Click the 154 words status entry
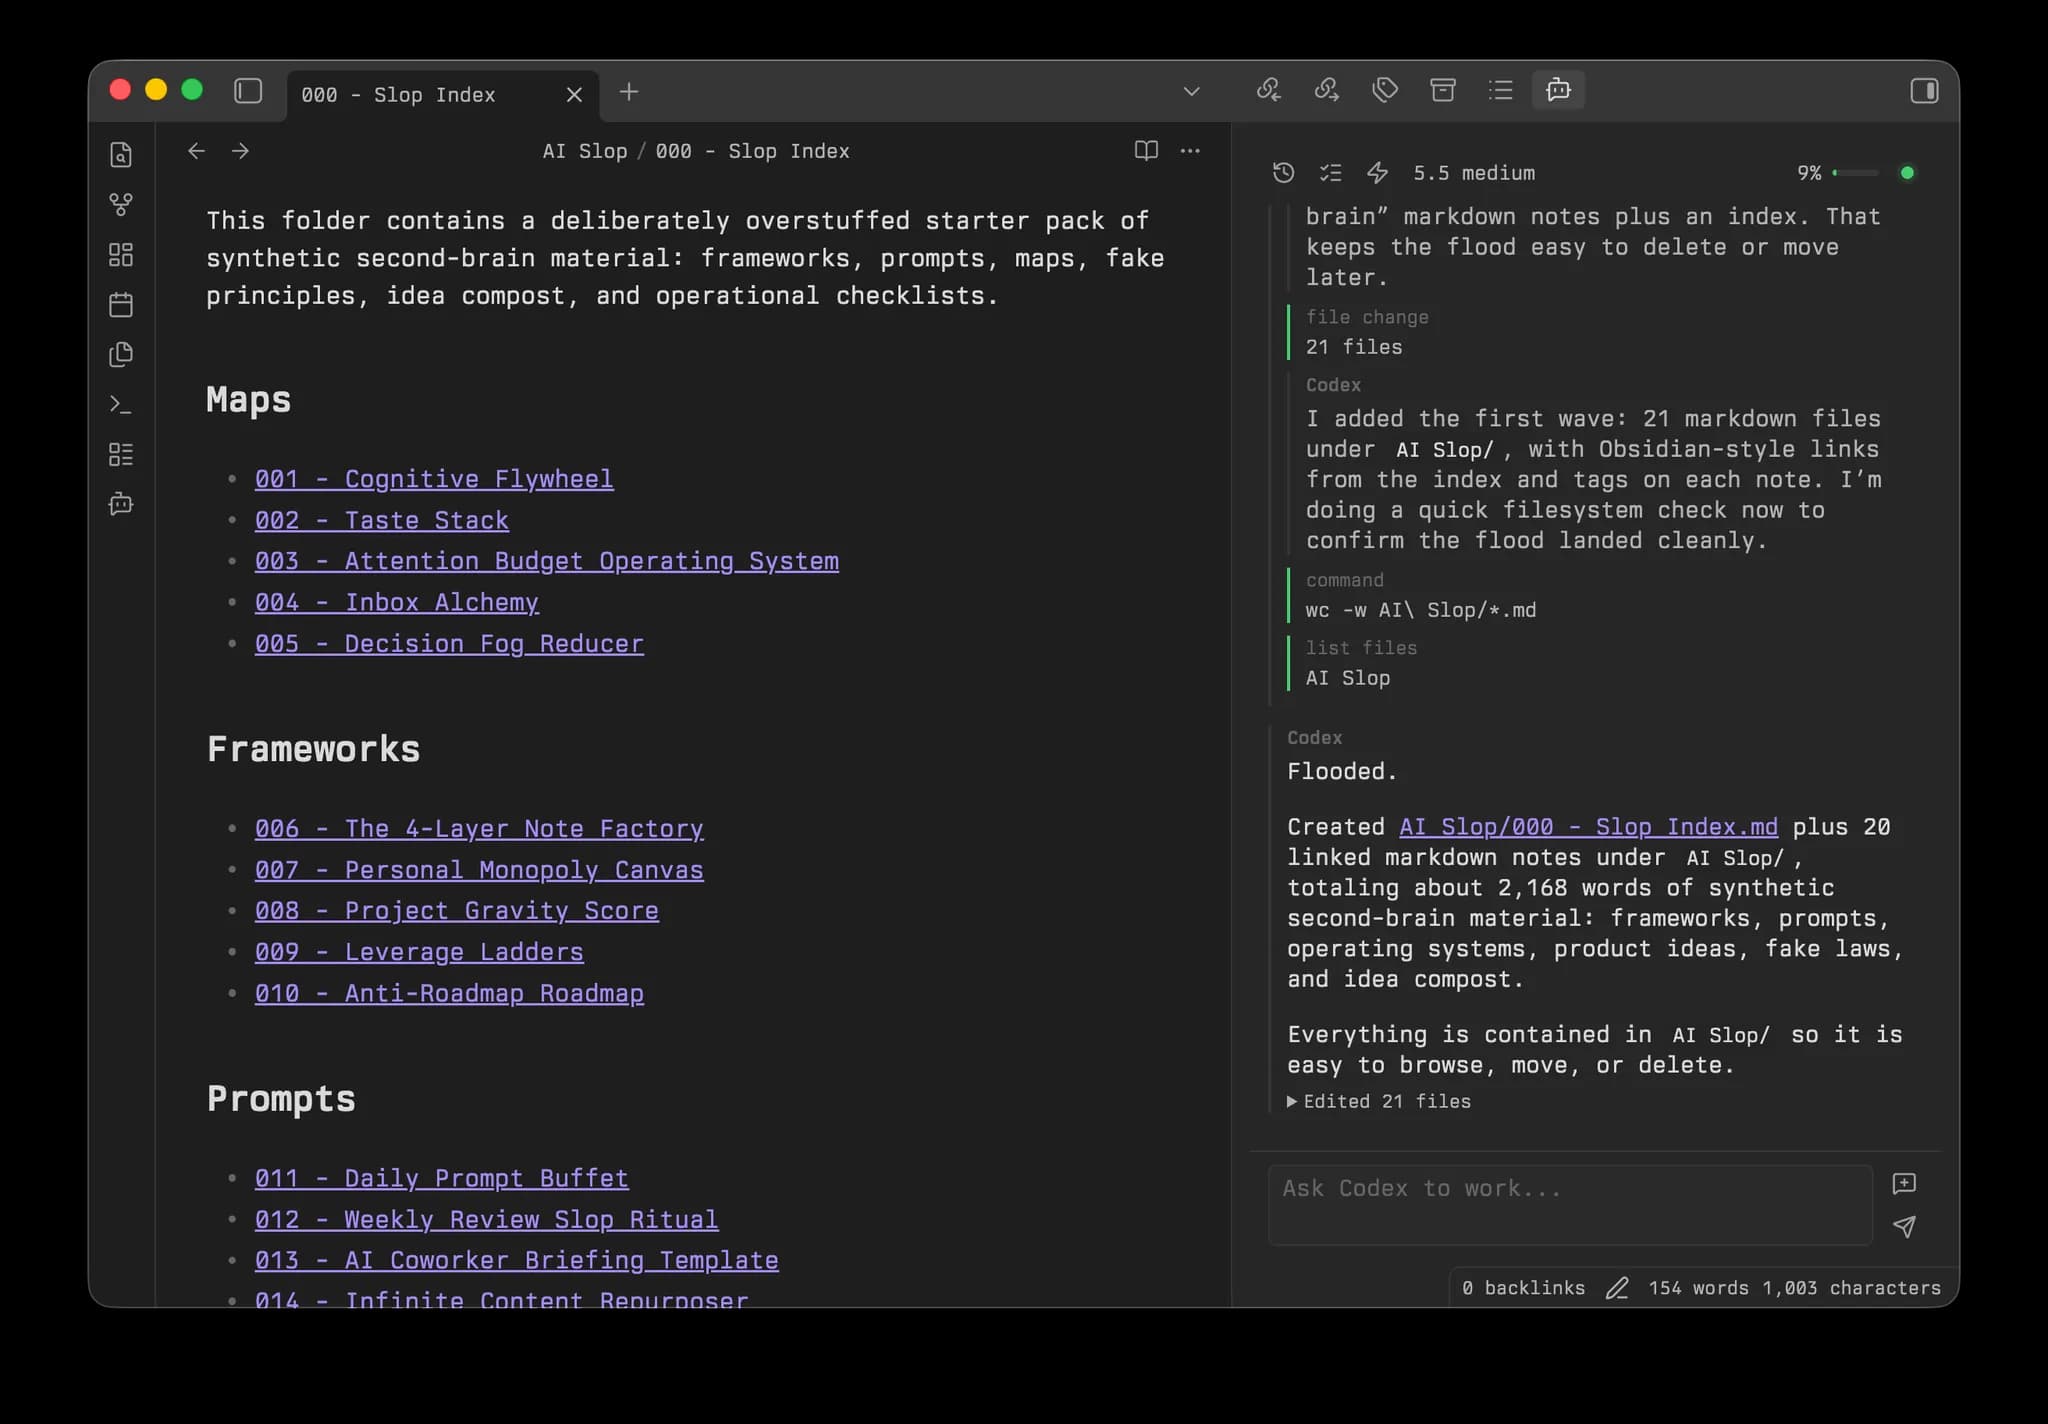 1698,1288
